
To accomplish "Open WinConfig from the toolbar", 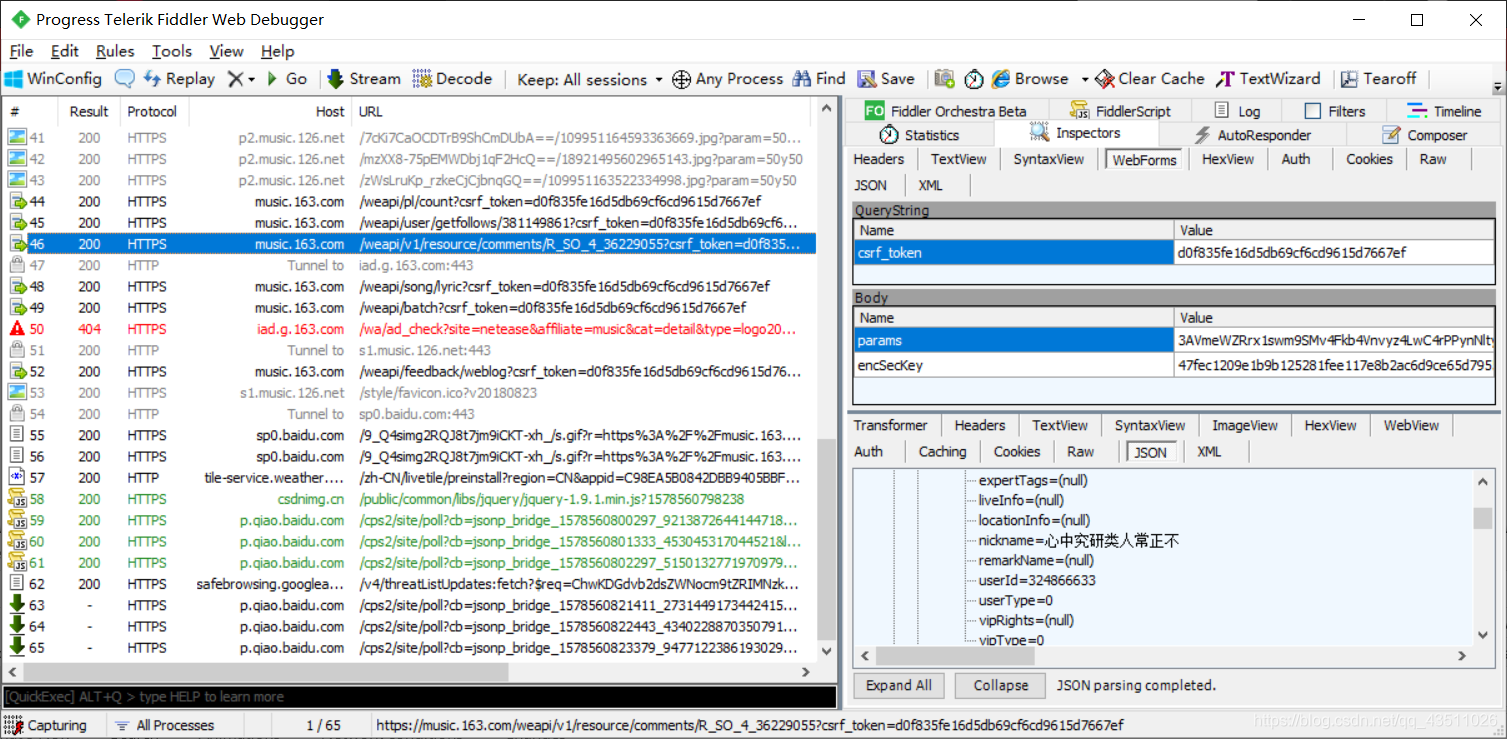I will (54, 78).
